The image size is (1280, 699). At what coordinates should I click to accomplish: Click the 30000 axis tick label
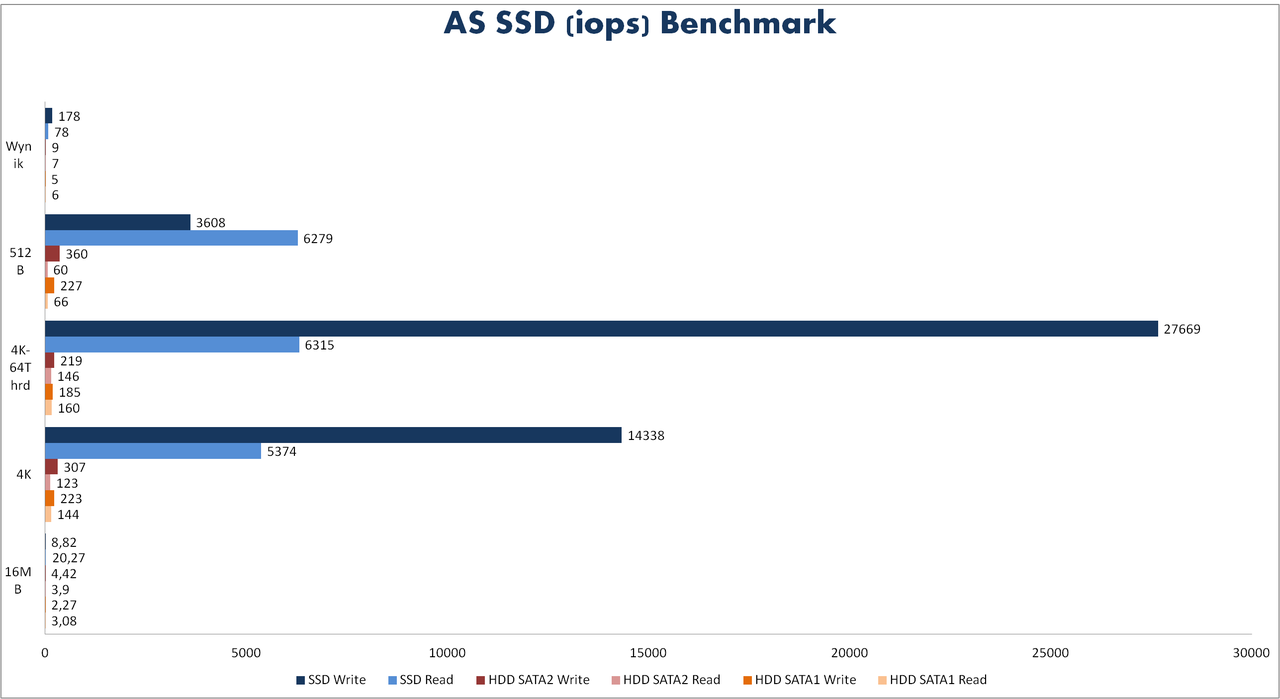click(1252, 652)
